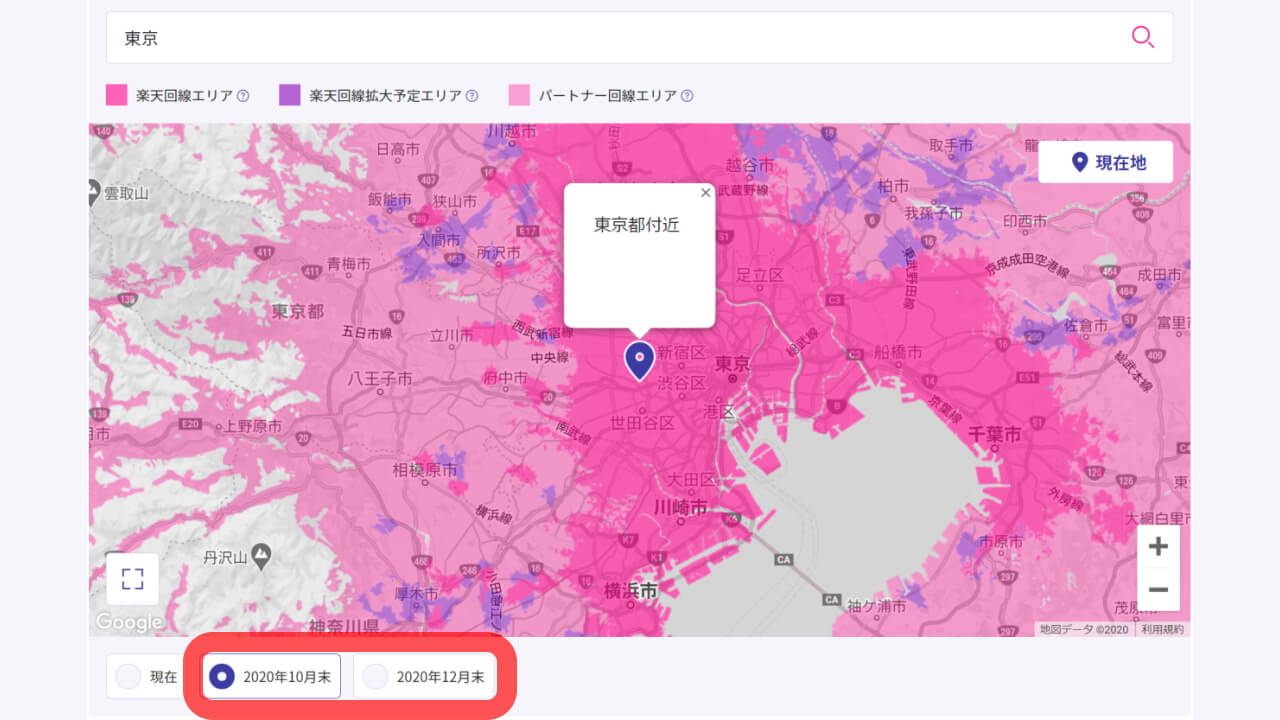This screenshot has width=1280, height=720.
Task: Close the 東京都付近 info popup
Action: tap(705, 193)
